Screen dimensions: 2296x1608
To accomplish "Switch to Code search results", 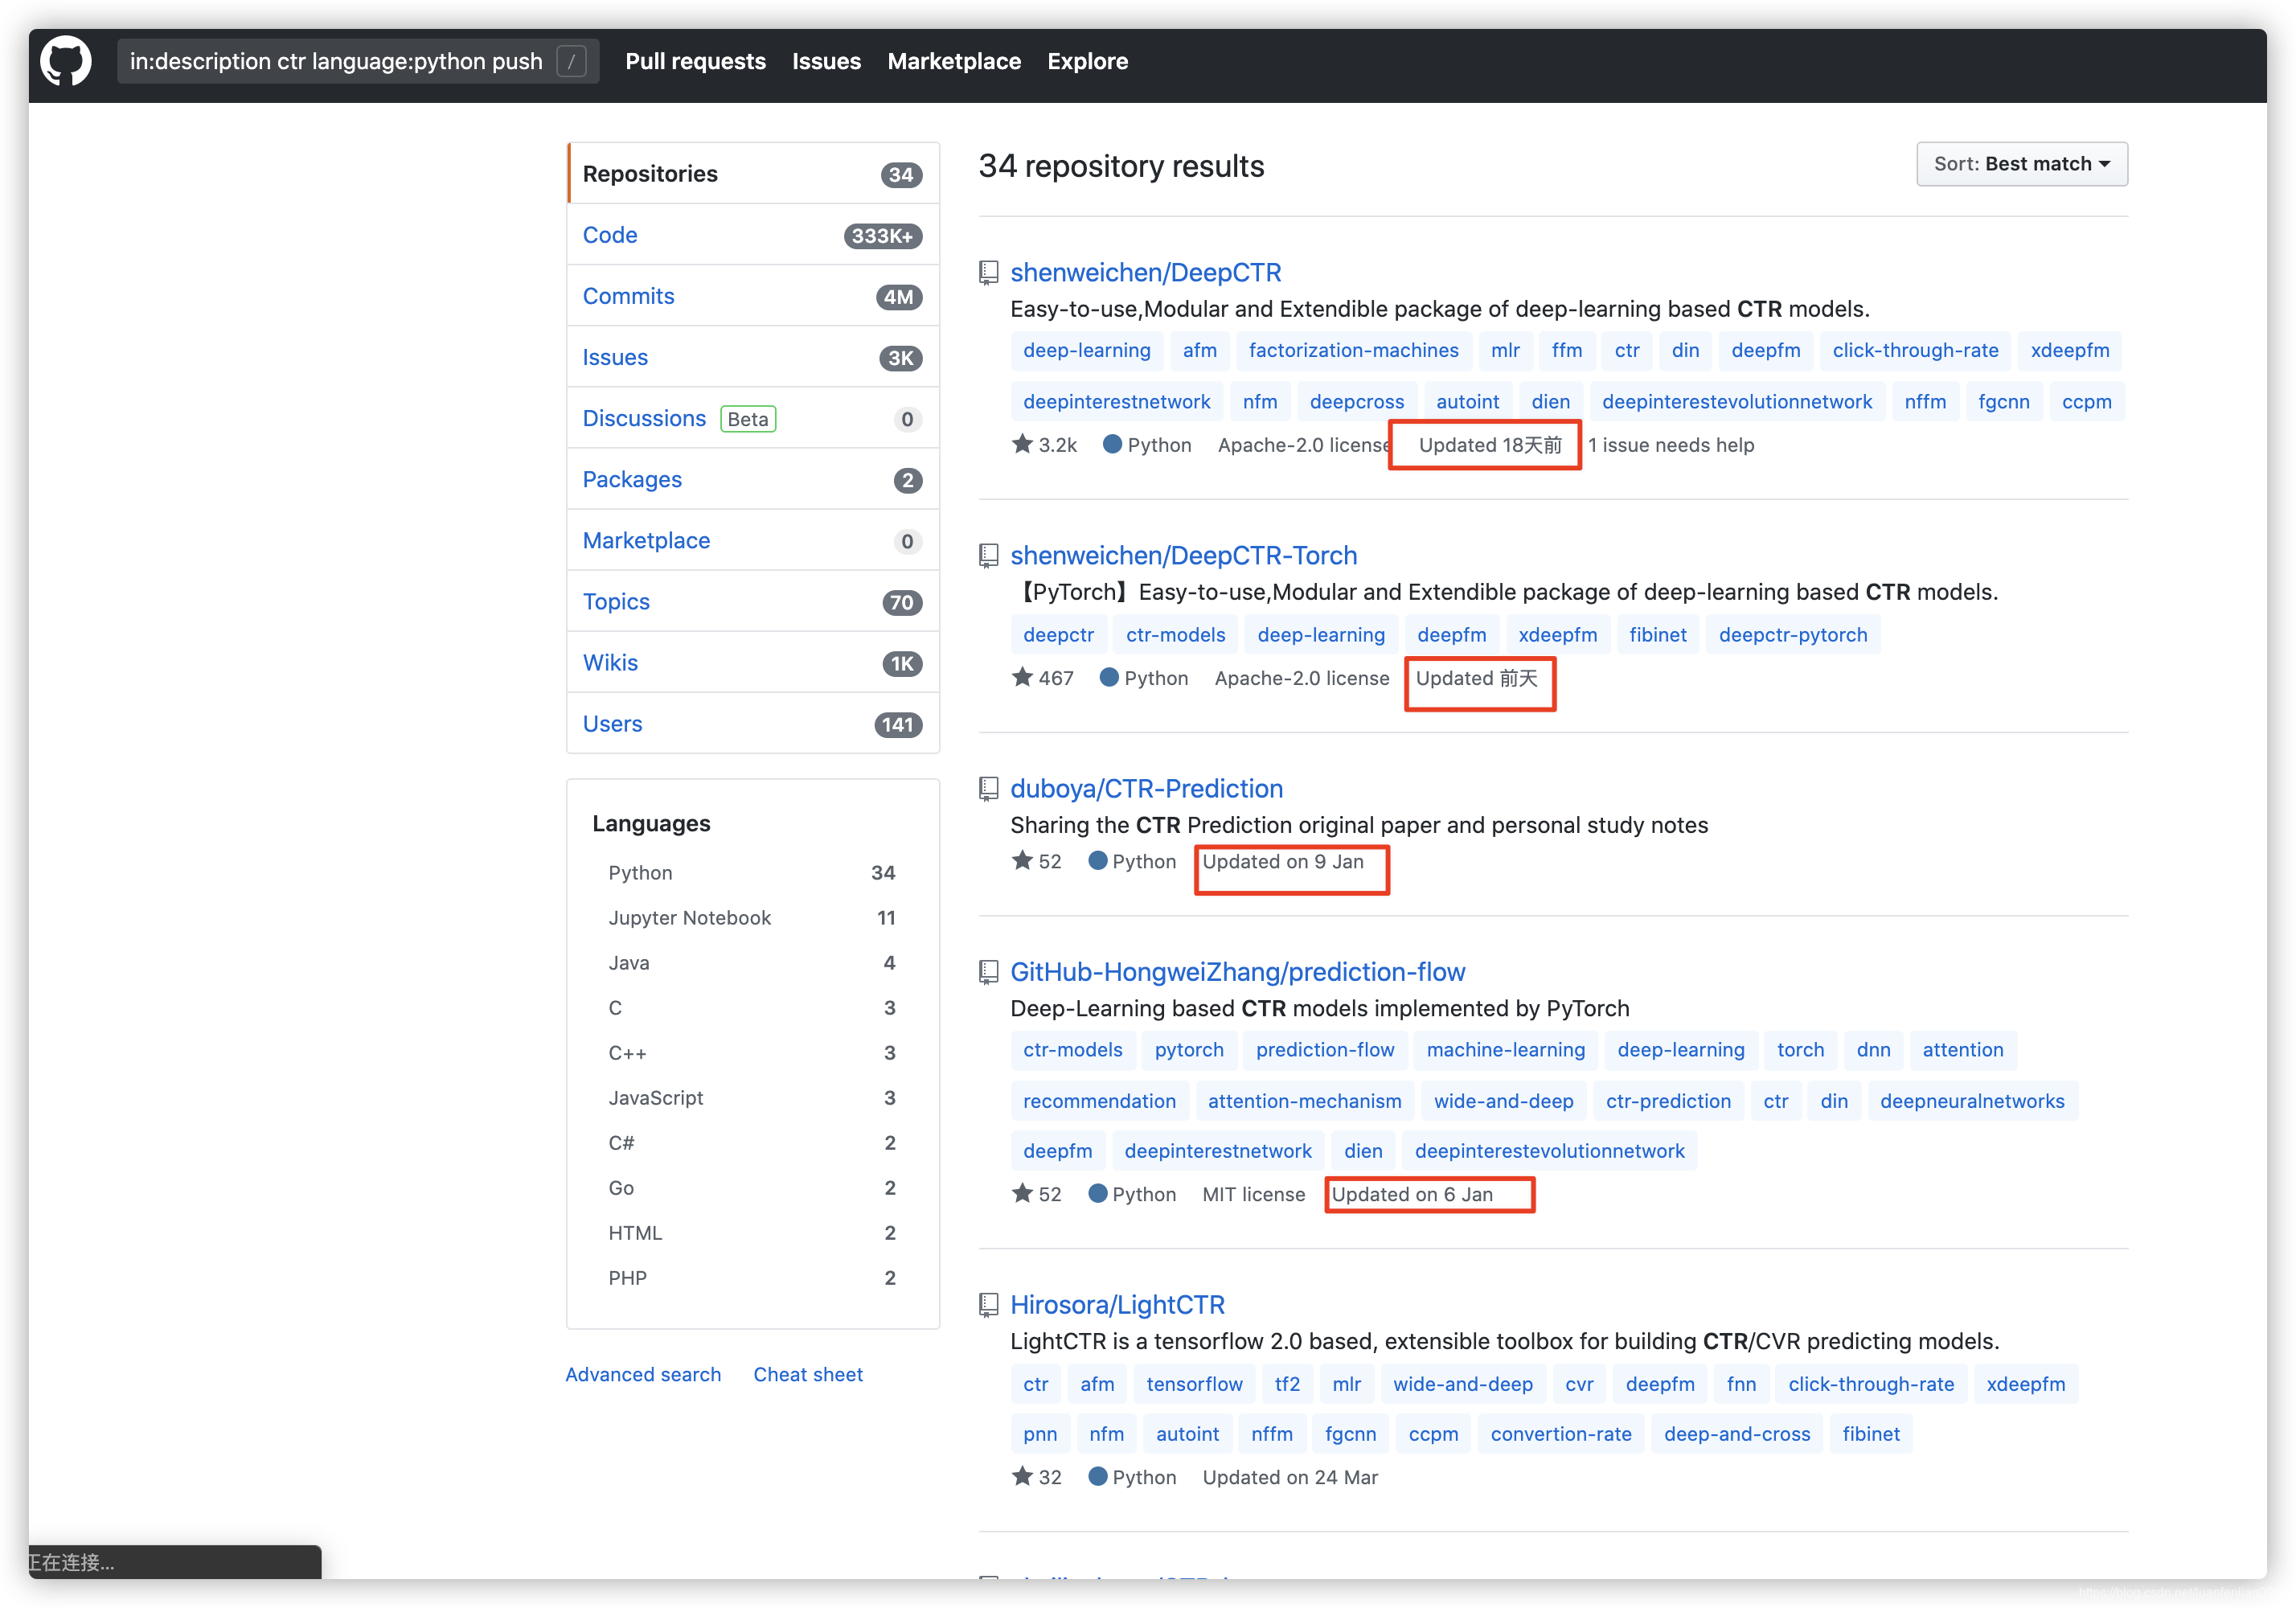I will point(753,235).
